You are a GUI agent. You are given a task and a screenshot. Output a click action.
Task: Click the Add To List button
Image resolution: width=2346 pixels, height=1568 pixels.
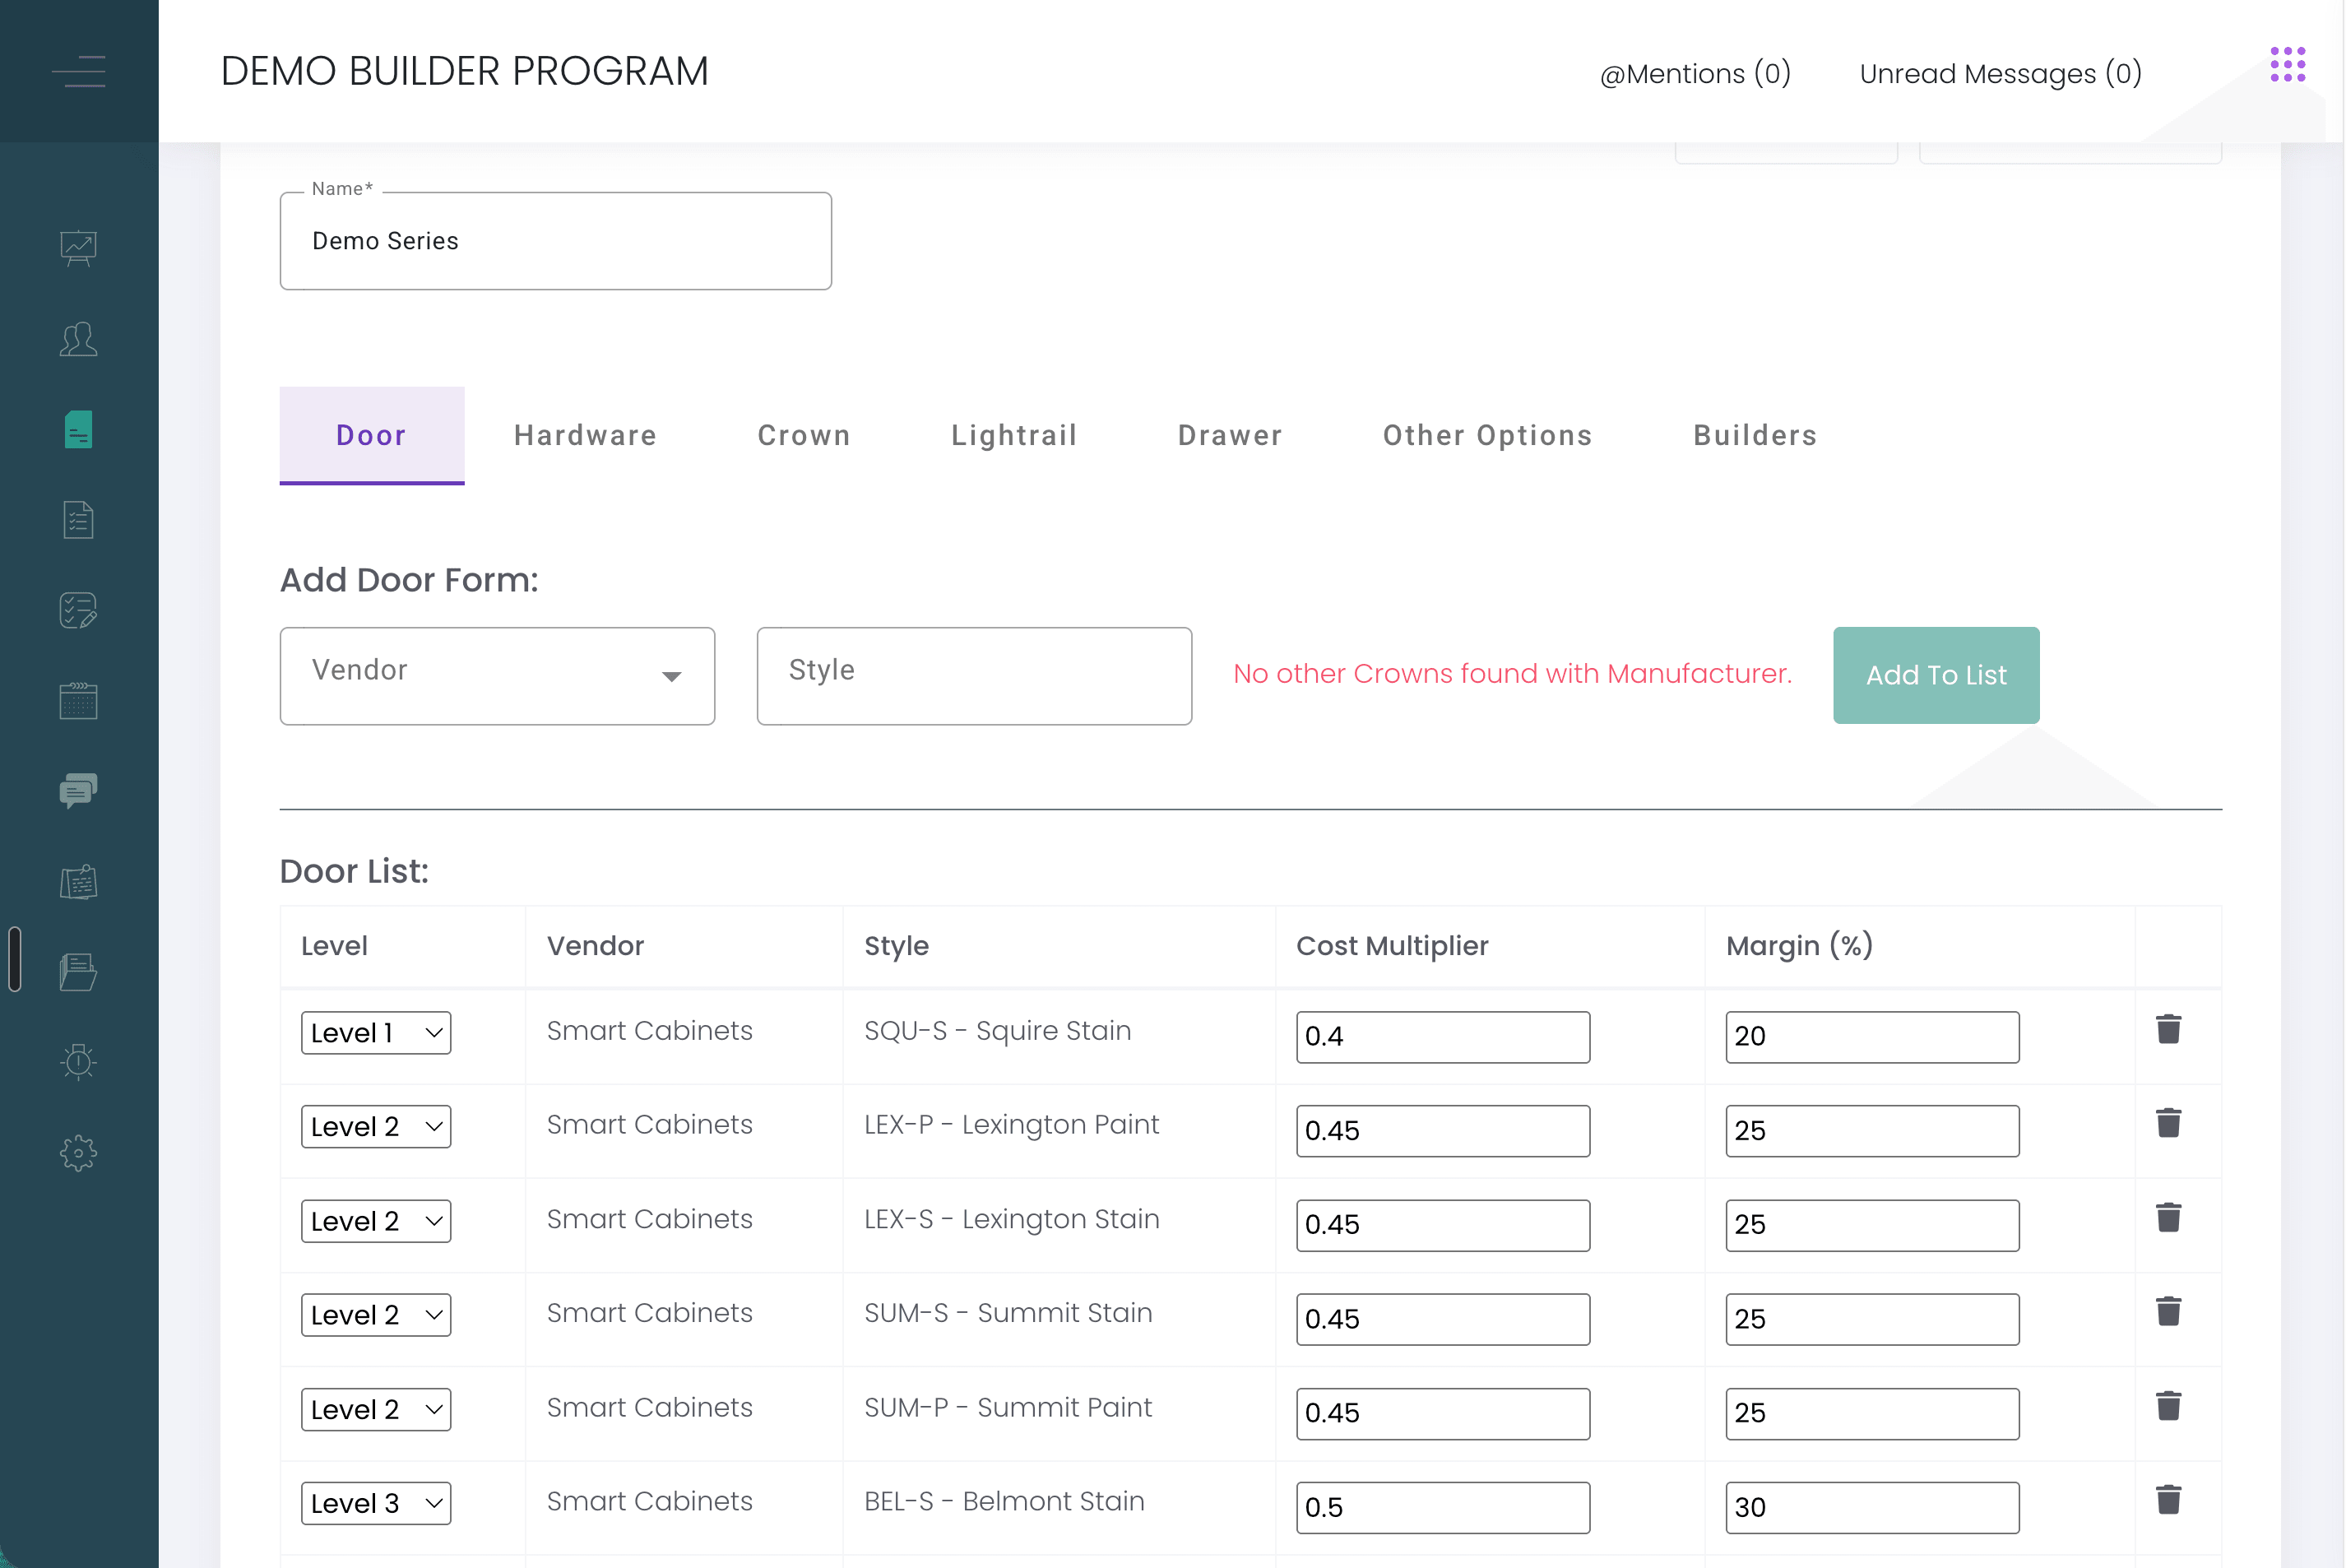(x=1936, y=675)
